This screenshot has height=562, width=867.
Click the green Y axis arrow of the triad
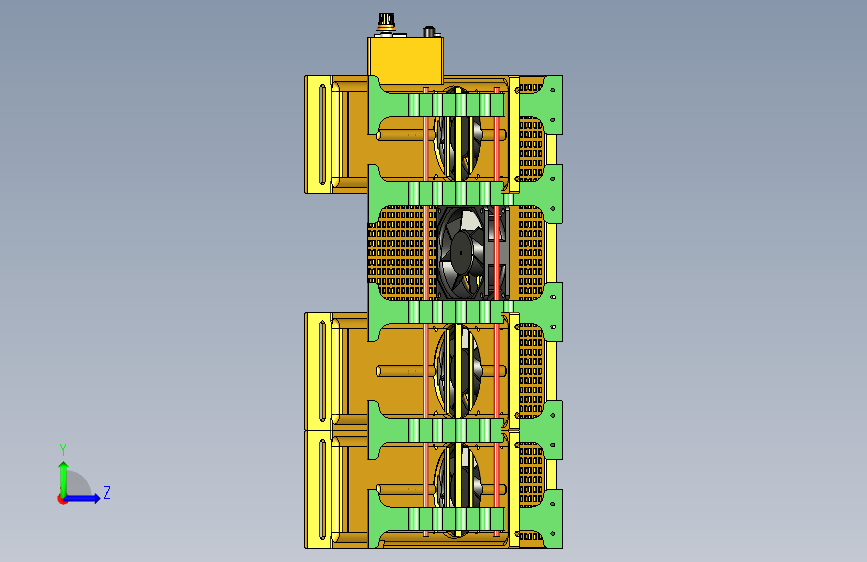(64, 479)
